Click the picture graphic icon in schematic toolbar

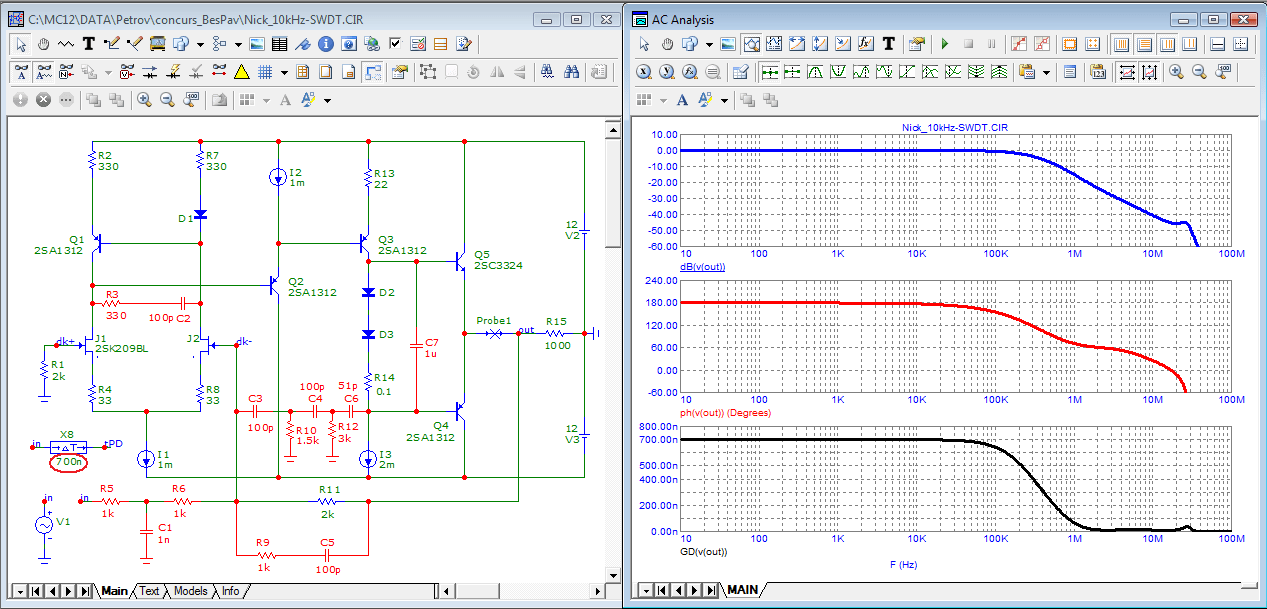257,44
